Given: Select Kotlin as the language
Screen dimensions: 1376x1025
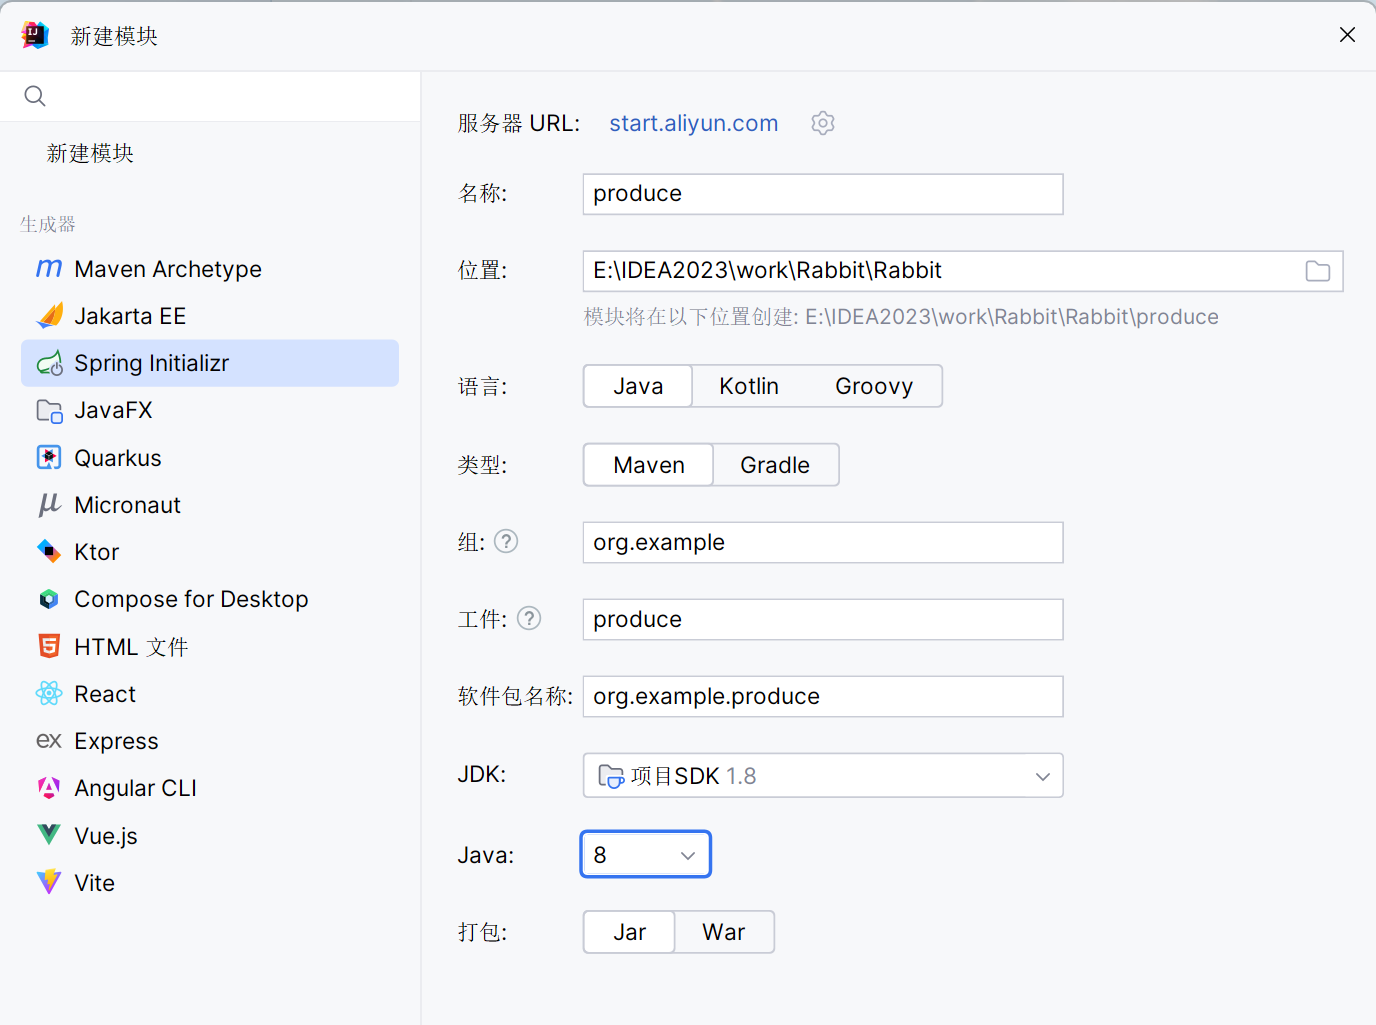Looking at the screenshot, I should (x=749, y=386).
